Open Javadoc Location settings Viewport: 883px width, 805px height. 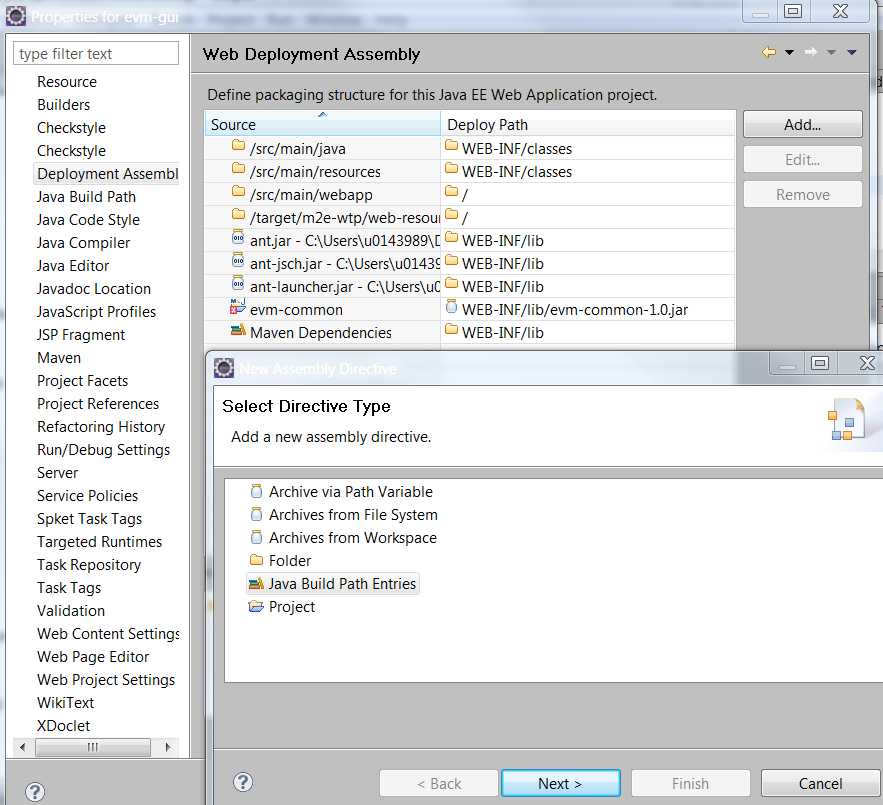tap(93, 288)
